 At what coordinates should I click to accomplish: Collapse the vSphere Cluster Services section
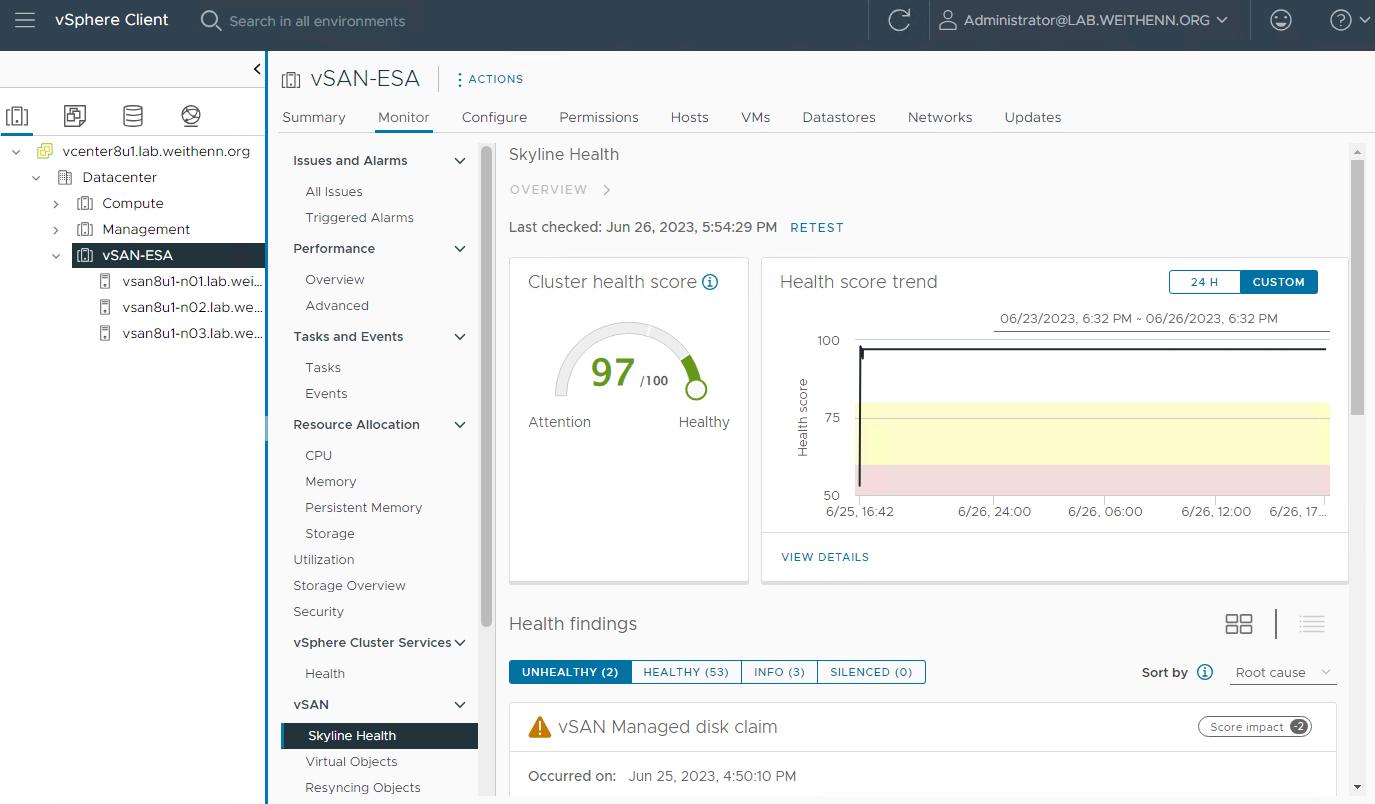pos(460,642)
